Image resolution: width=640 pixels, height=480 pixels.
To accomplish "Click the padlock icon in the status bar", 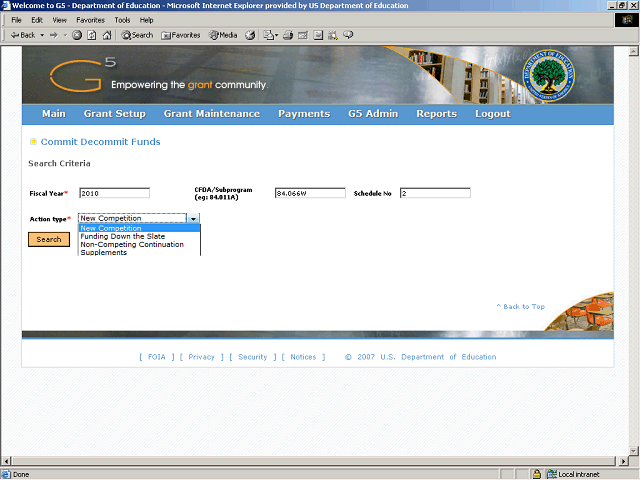I will point(537,474).
